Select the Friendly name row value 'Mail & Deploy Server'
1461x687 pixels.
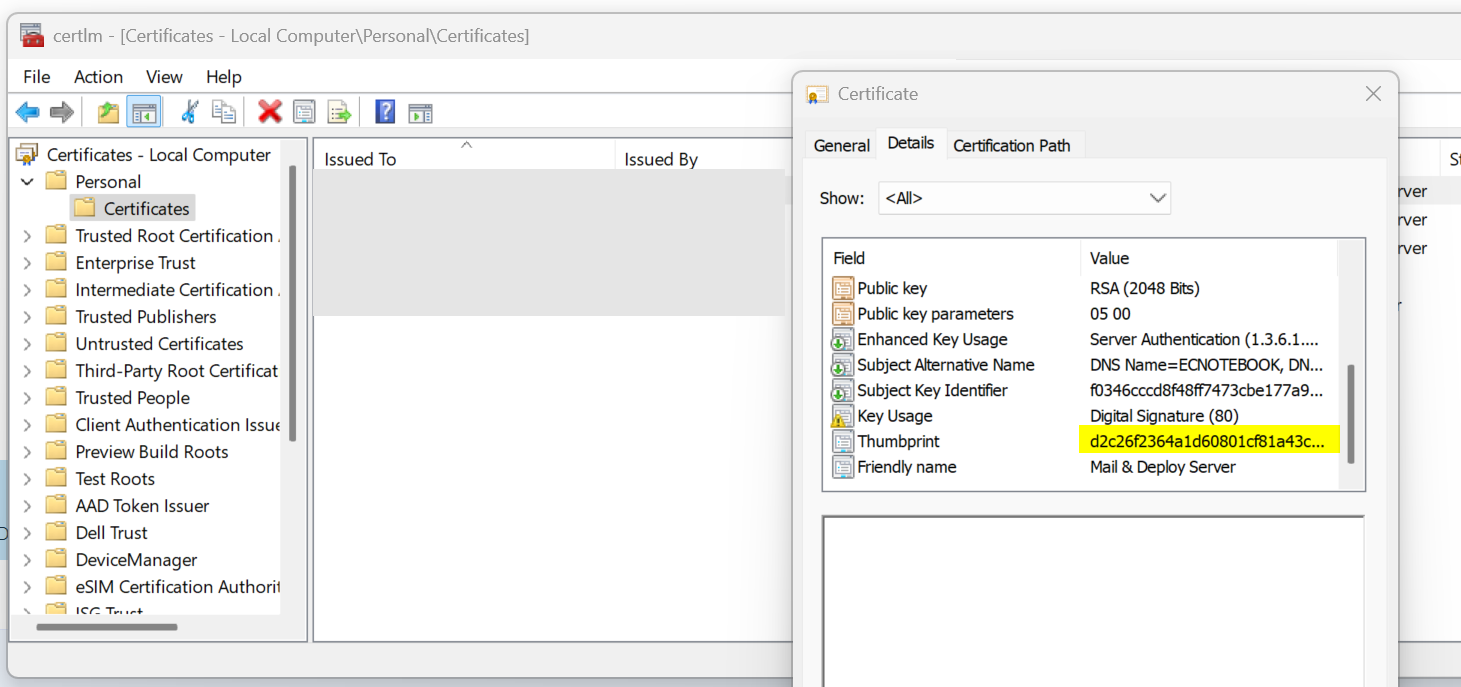1162,467
